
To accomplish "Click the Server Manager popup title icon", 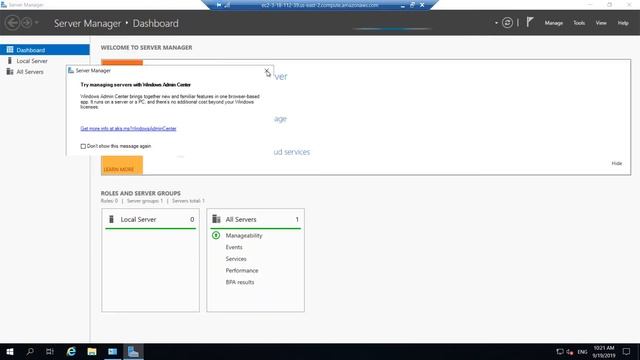I will tap(71, 71).
